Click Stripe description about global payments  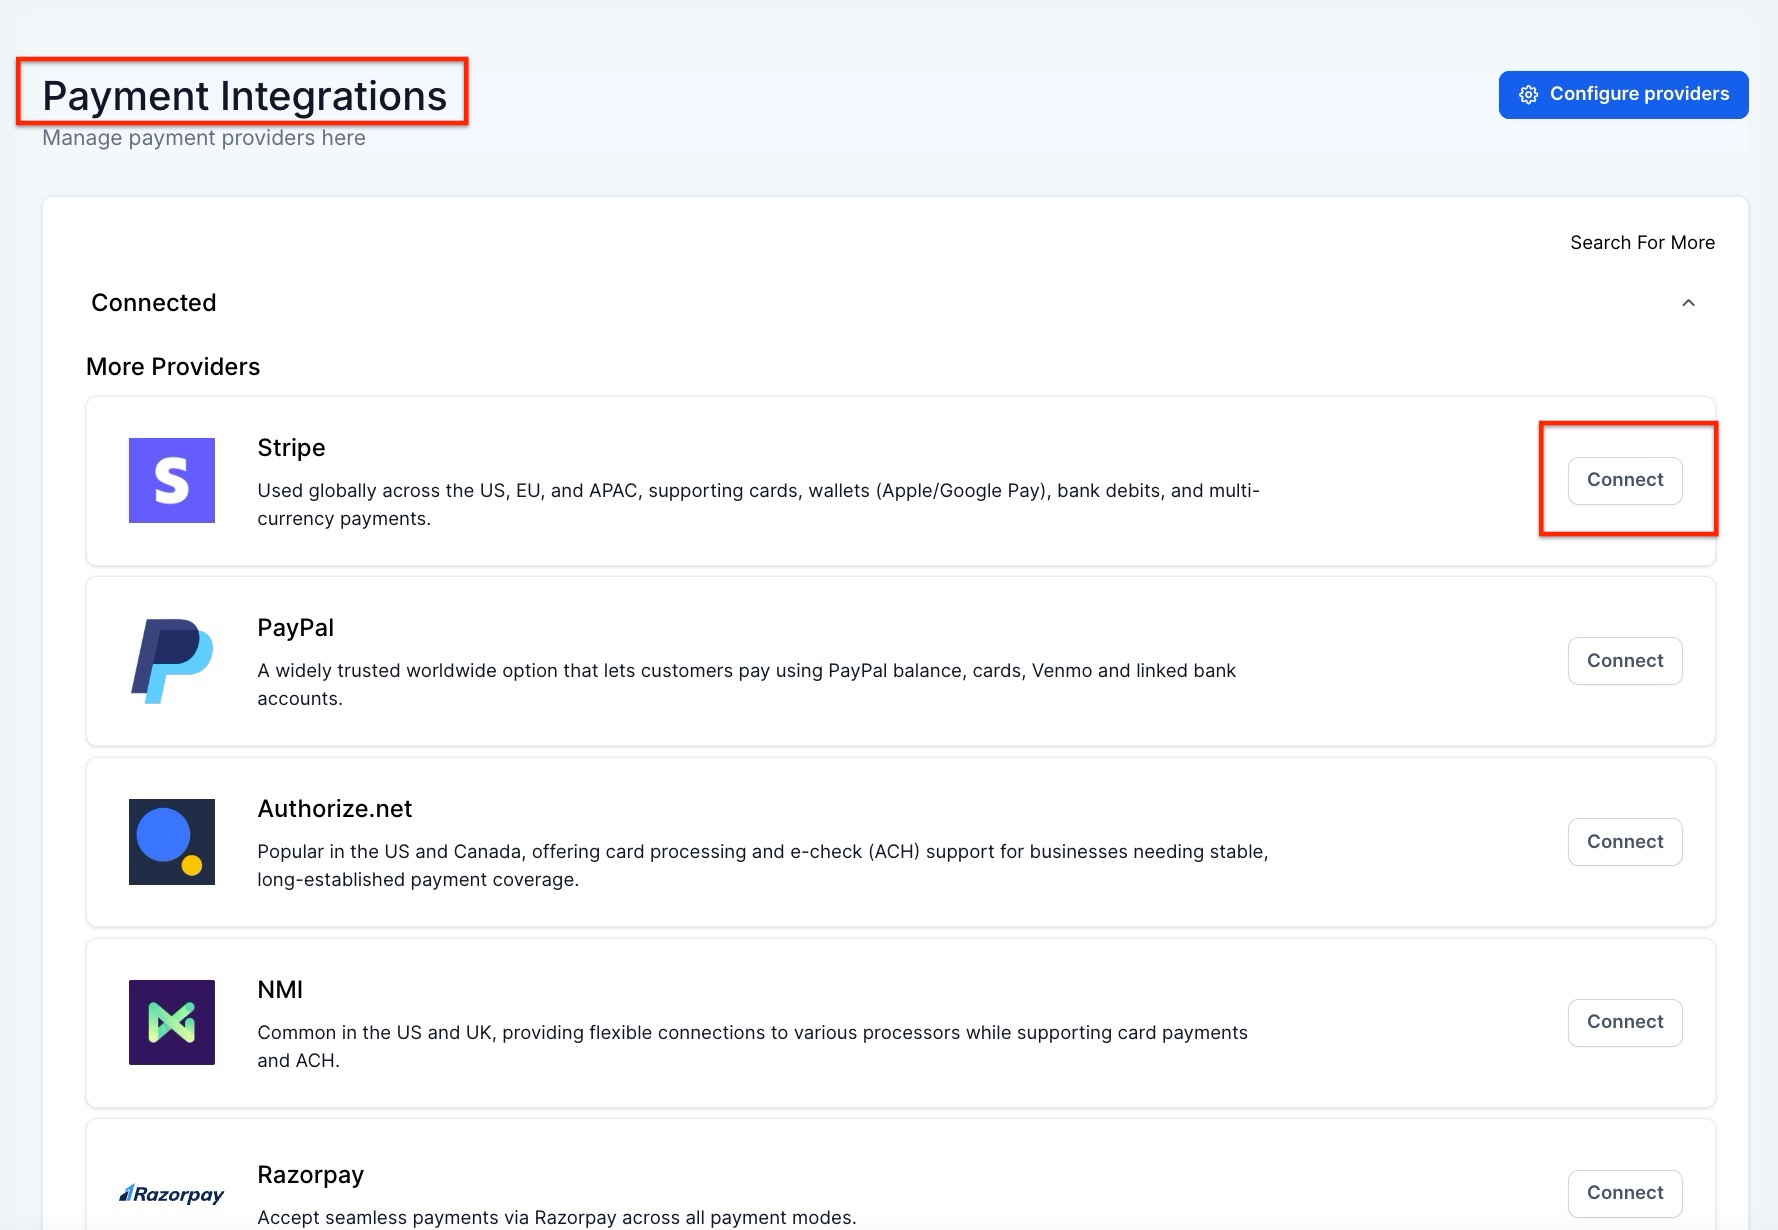pos(758,505)
